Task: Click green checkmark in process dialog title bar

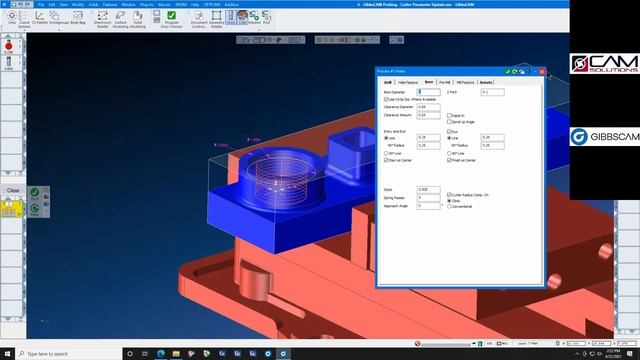Action: pyautogui.click(x=508, y=71)
